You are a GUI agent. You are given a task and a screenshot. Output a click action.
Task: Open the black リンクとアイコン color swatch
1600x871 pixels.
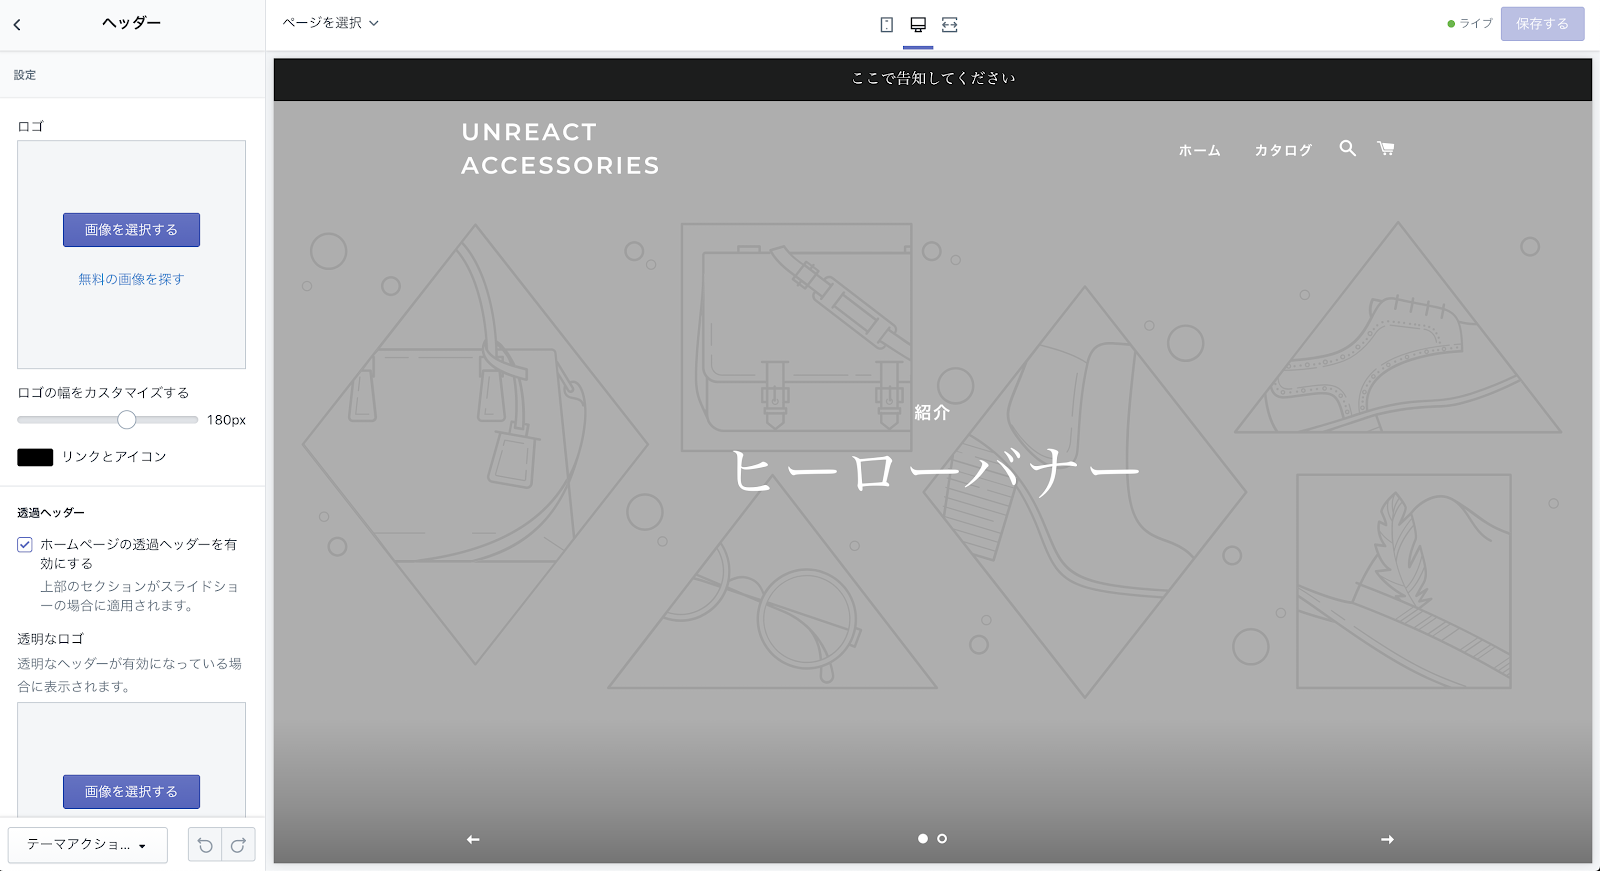(x=35, y=457)
